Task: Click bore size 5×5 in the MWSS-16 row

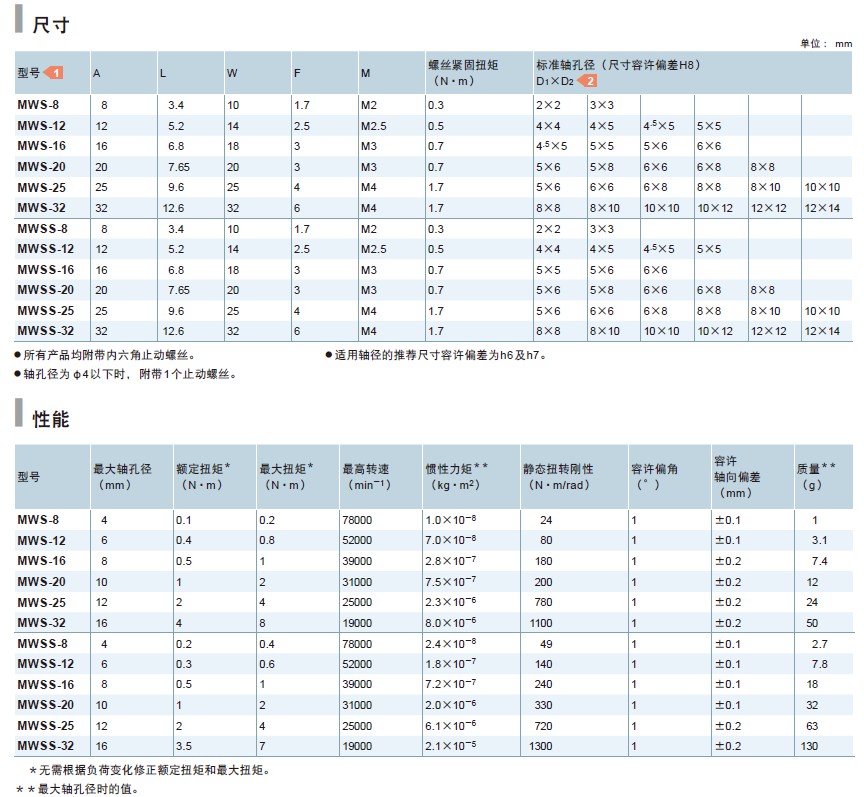Action: [x=548, y=270]
